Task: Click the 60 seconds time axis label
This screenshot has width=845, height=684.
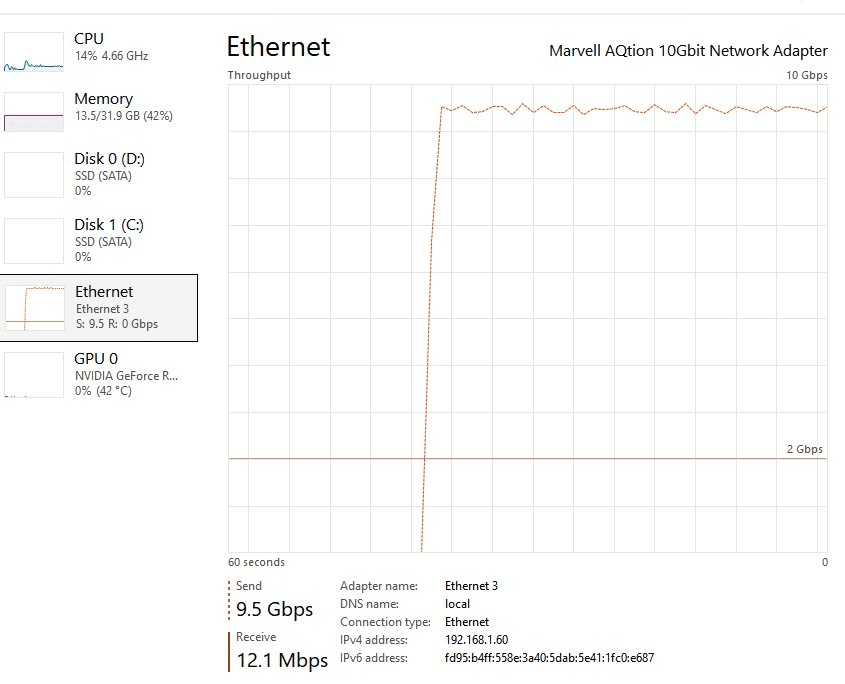Action: 256,563
